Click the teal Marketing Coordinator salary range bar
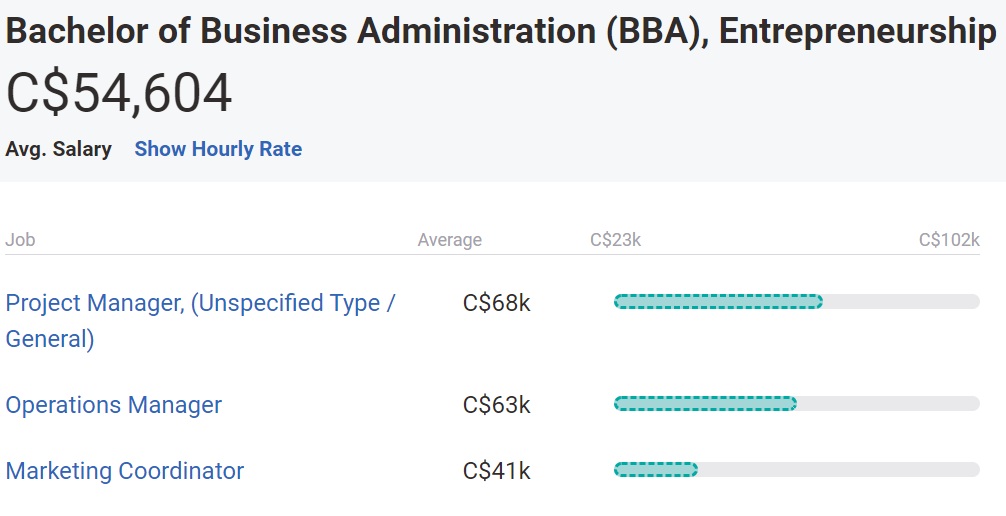This screenshot has height=516, width=1006. tap(655, 470)
